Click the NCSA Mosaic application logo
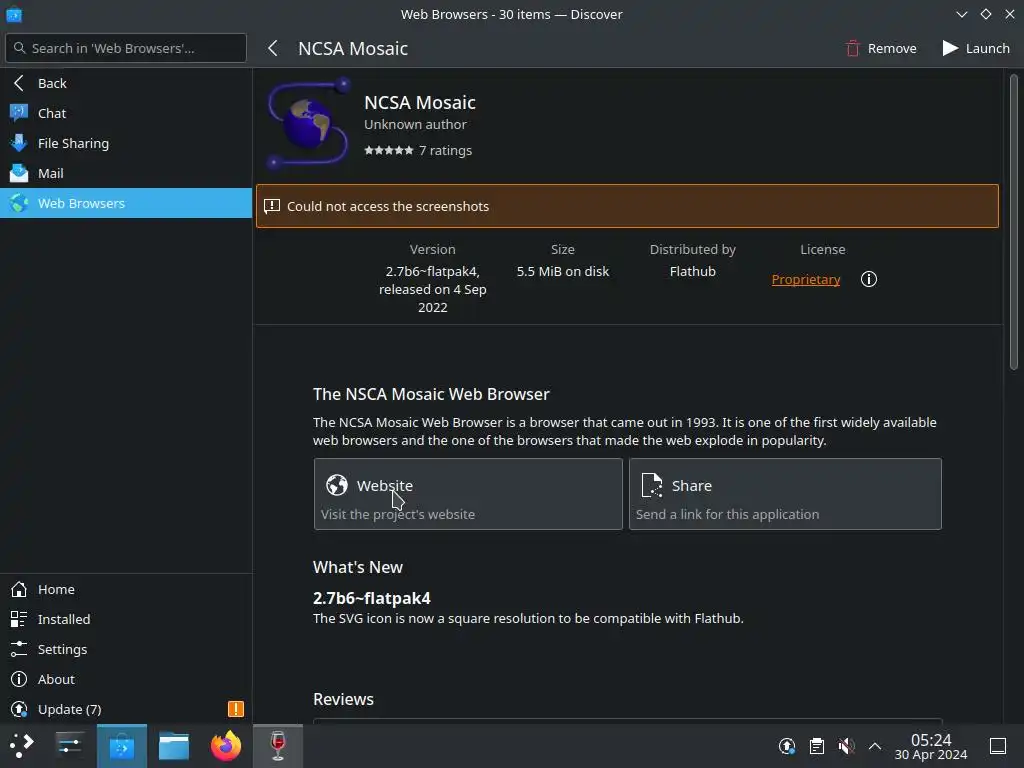Screen dimensions: 1024x768 click(x=309, y=124)
